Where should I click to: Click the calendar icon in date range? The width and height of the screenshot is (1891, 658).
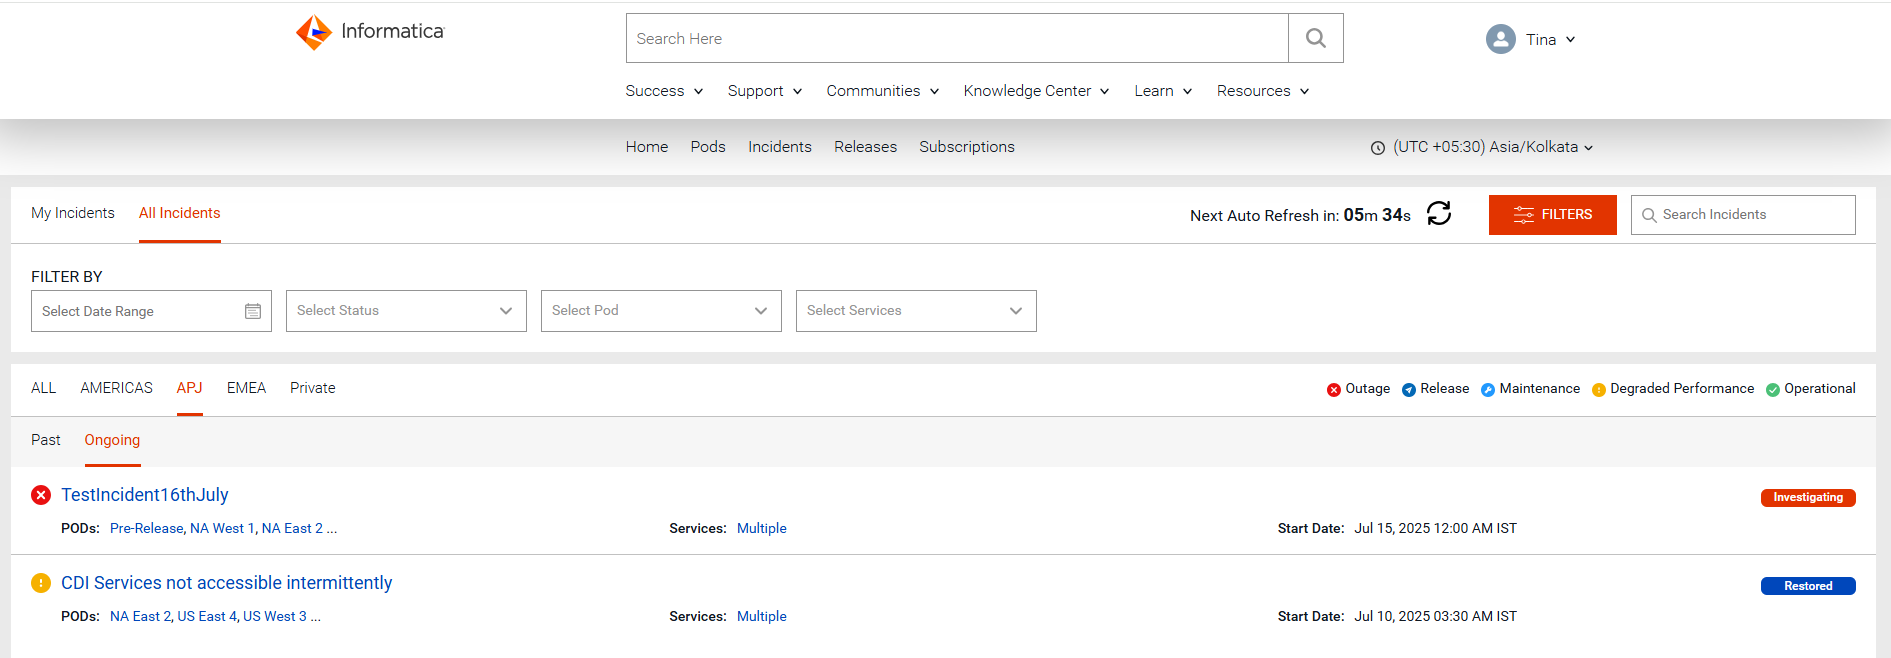(253, 311)
